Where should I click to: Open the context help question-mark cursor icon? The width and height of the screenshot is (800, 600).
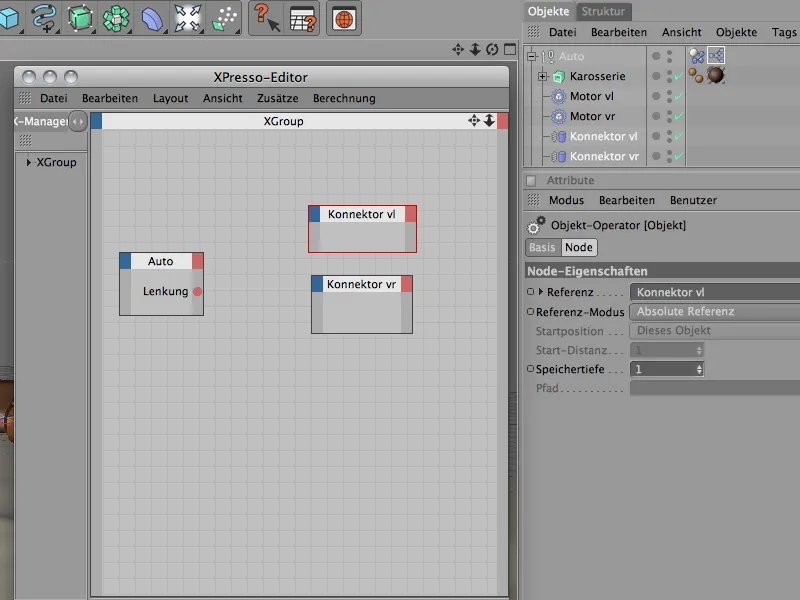(263, 17)
